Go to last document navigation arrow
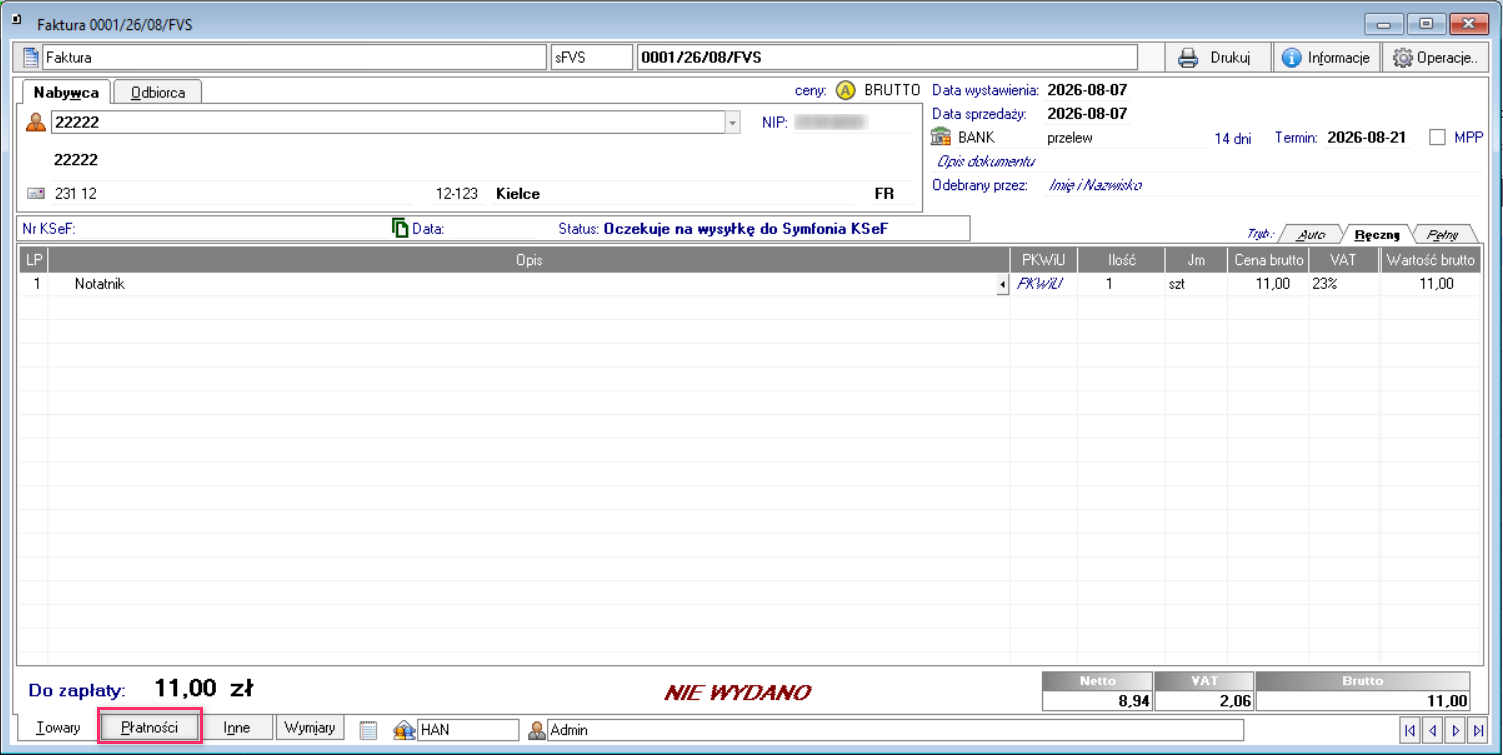 point(1478,731)
